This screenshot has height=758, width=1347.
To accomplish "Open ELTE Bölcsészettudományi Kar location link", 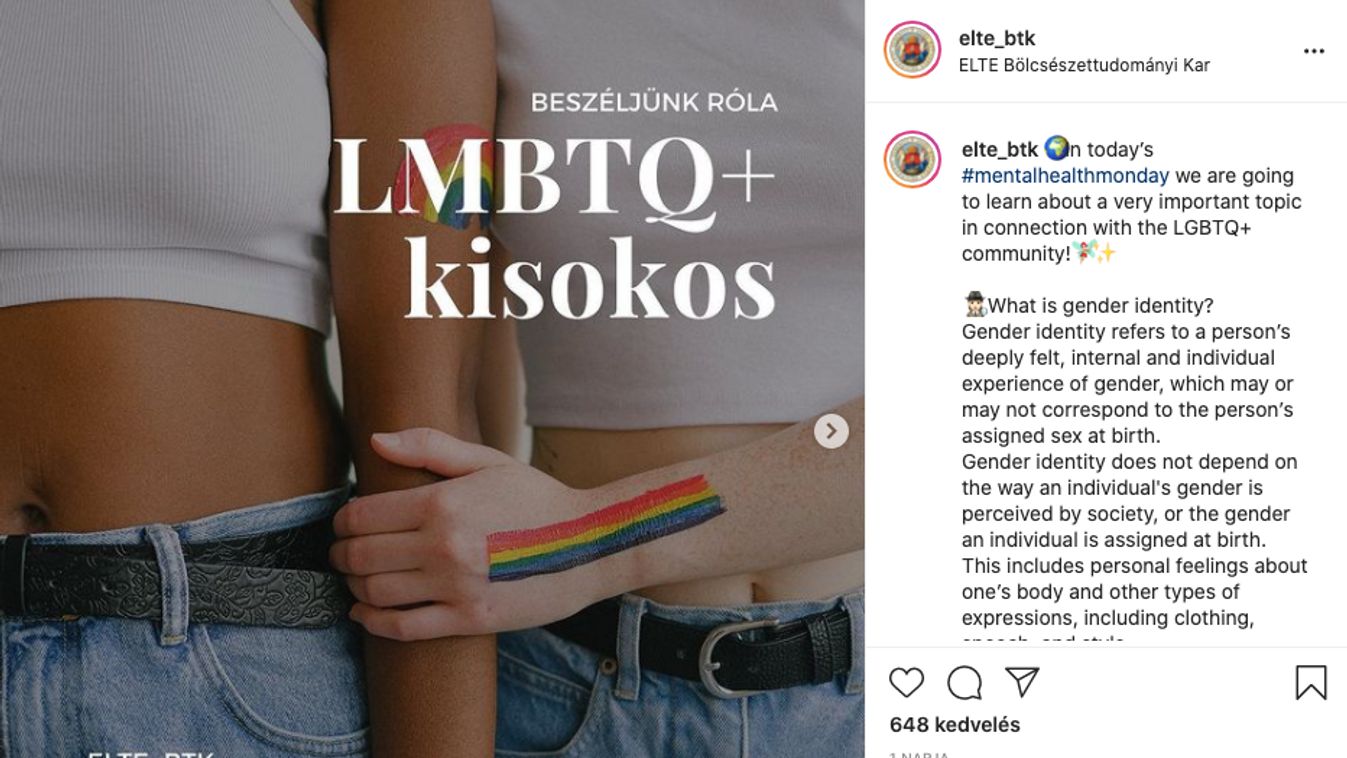I will tap(1084, 65).
